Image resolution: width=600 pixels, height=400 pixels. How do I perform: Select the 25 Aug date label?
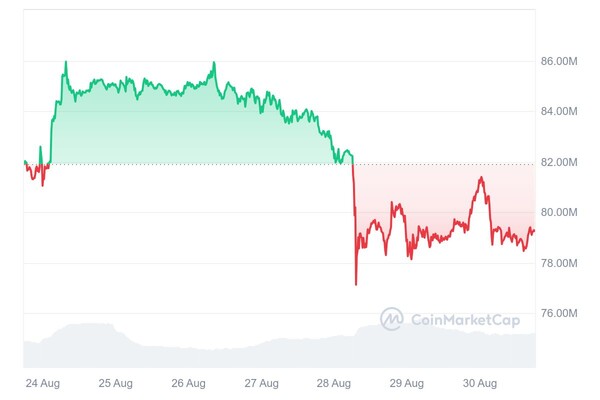[116, 383]
